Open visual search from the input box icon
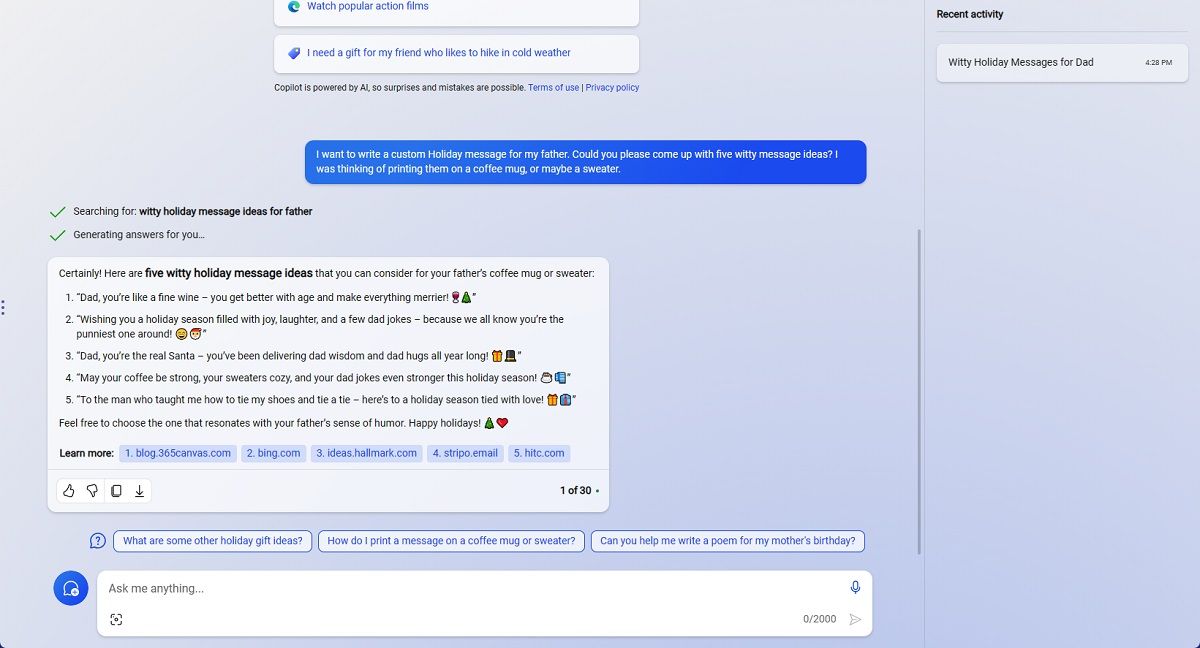This screenshot has height=648, width=1200. click(x=116, y=619)
